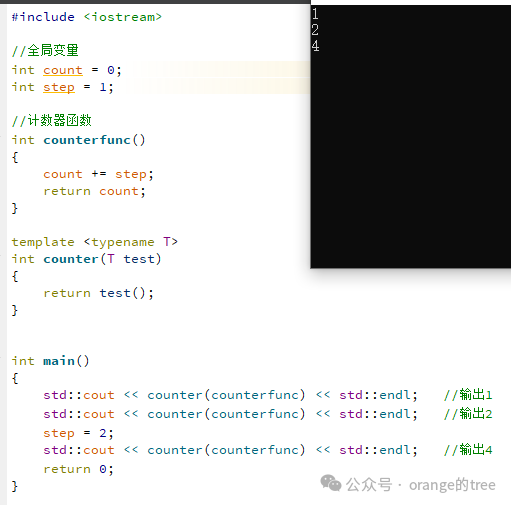Click output '4' in the console window
This screenshot has height=505, width=511.
[x=316, y=46]
